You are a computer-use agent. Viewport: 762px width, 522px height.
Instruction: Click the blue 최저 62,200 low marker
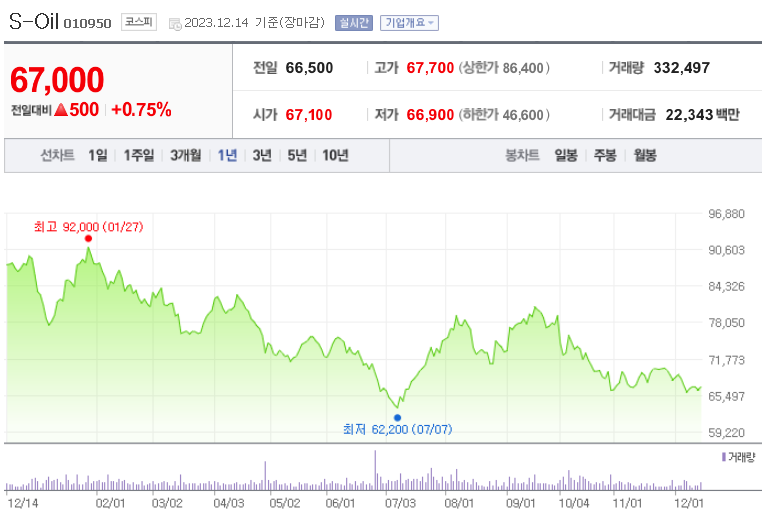398,418
